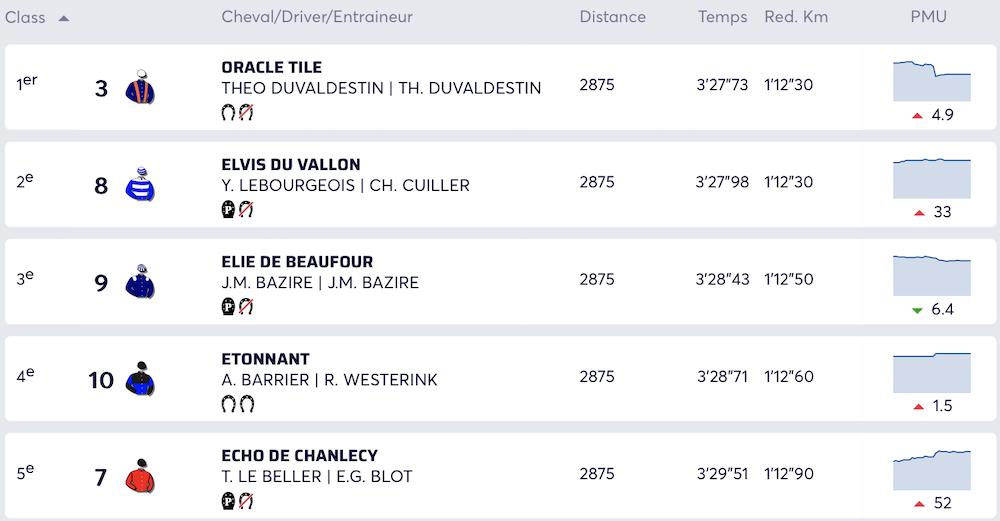Open the ECHO DE CHANLECY horse link
The image size is (1000, 521).
[x=299, y=455]
